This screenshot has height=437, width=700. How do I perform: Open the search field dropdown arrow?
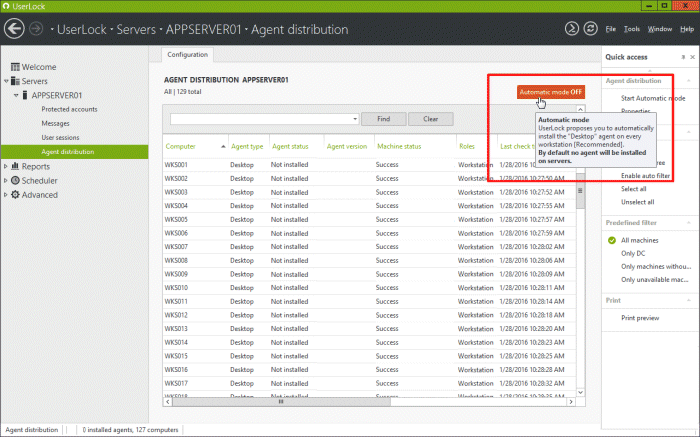(x=355, y=118)
